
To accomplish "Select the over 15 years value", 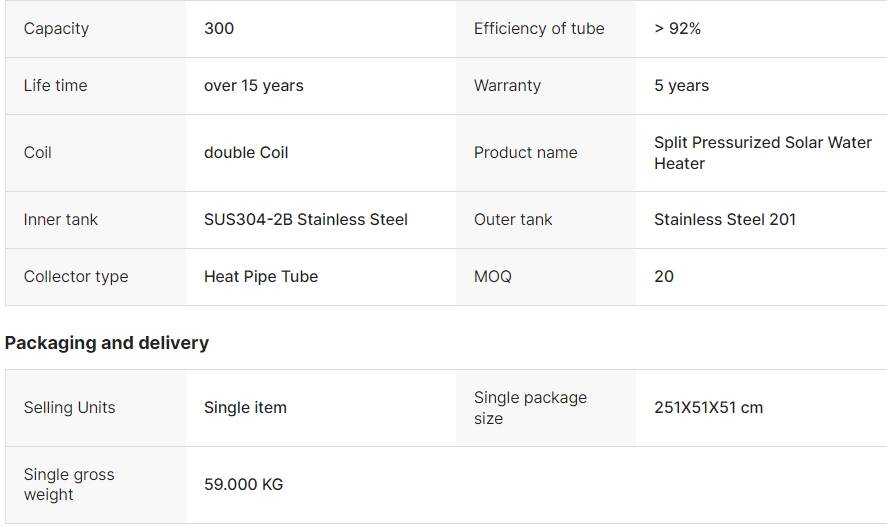I will [253, 86].
